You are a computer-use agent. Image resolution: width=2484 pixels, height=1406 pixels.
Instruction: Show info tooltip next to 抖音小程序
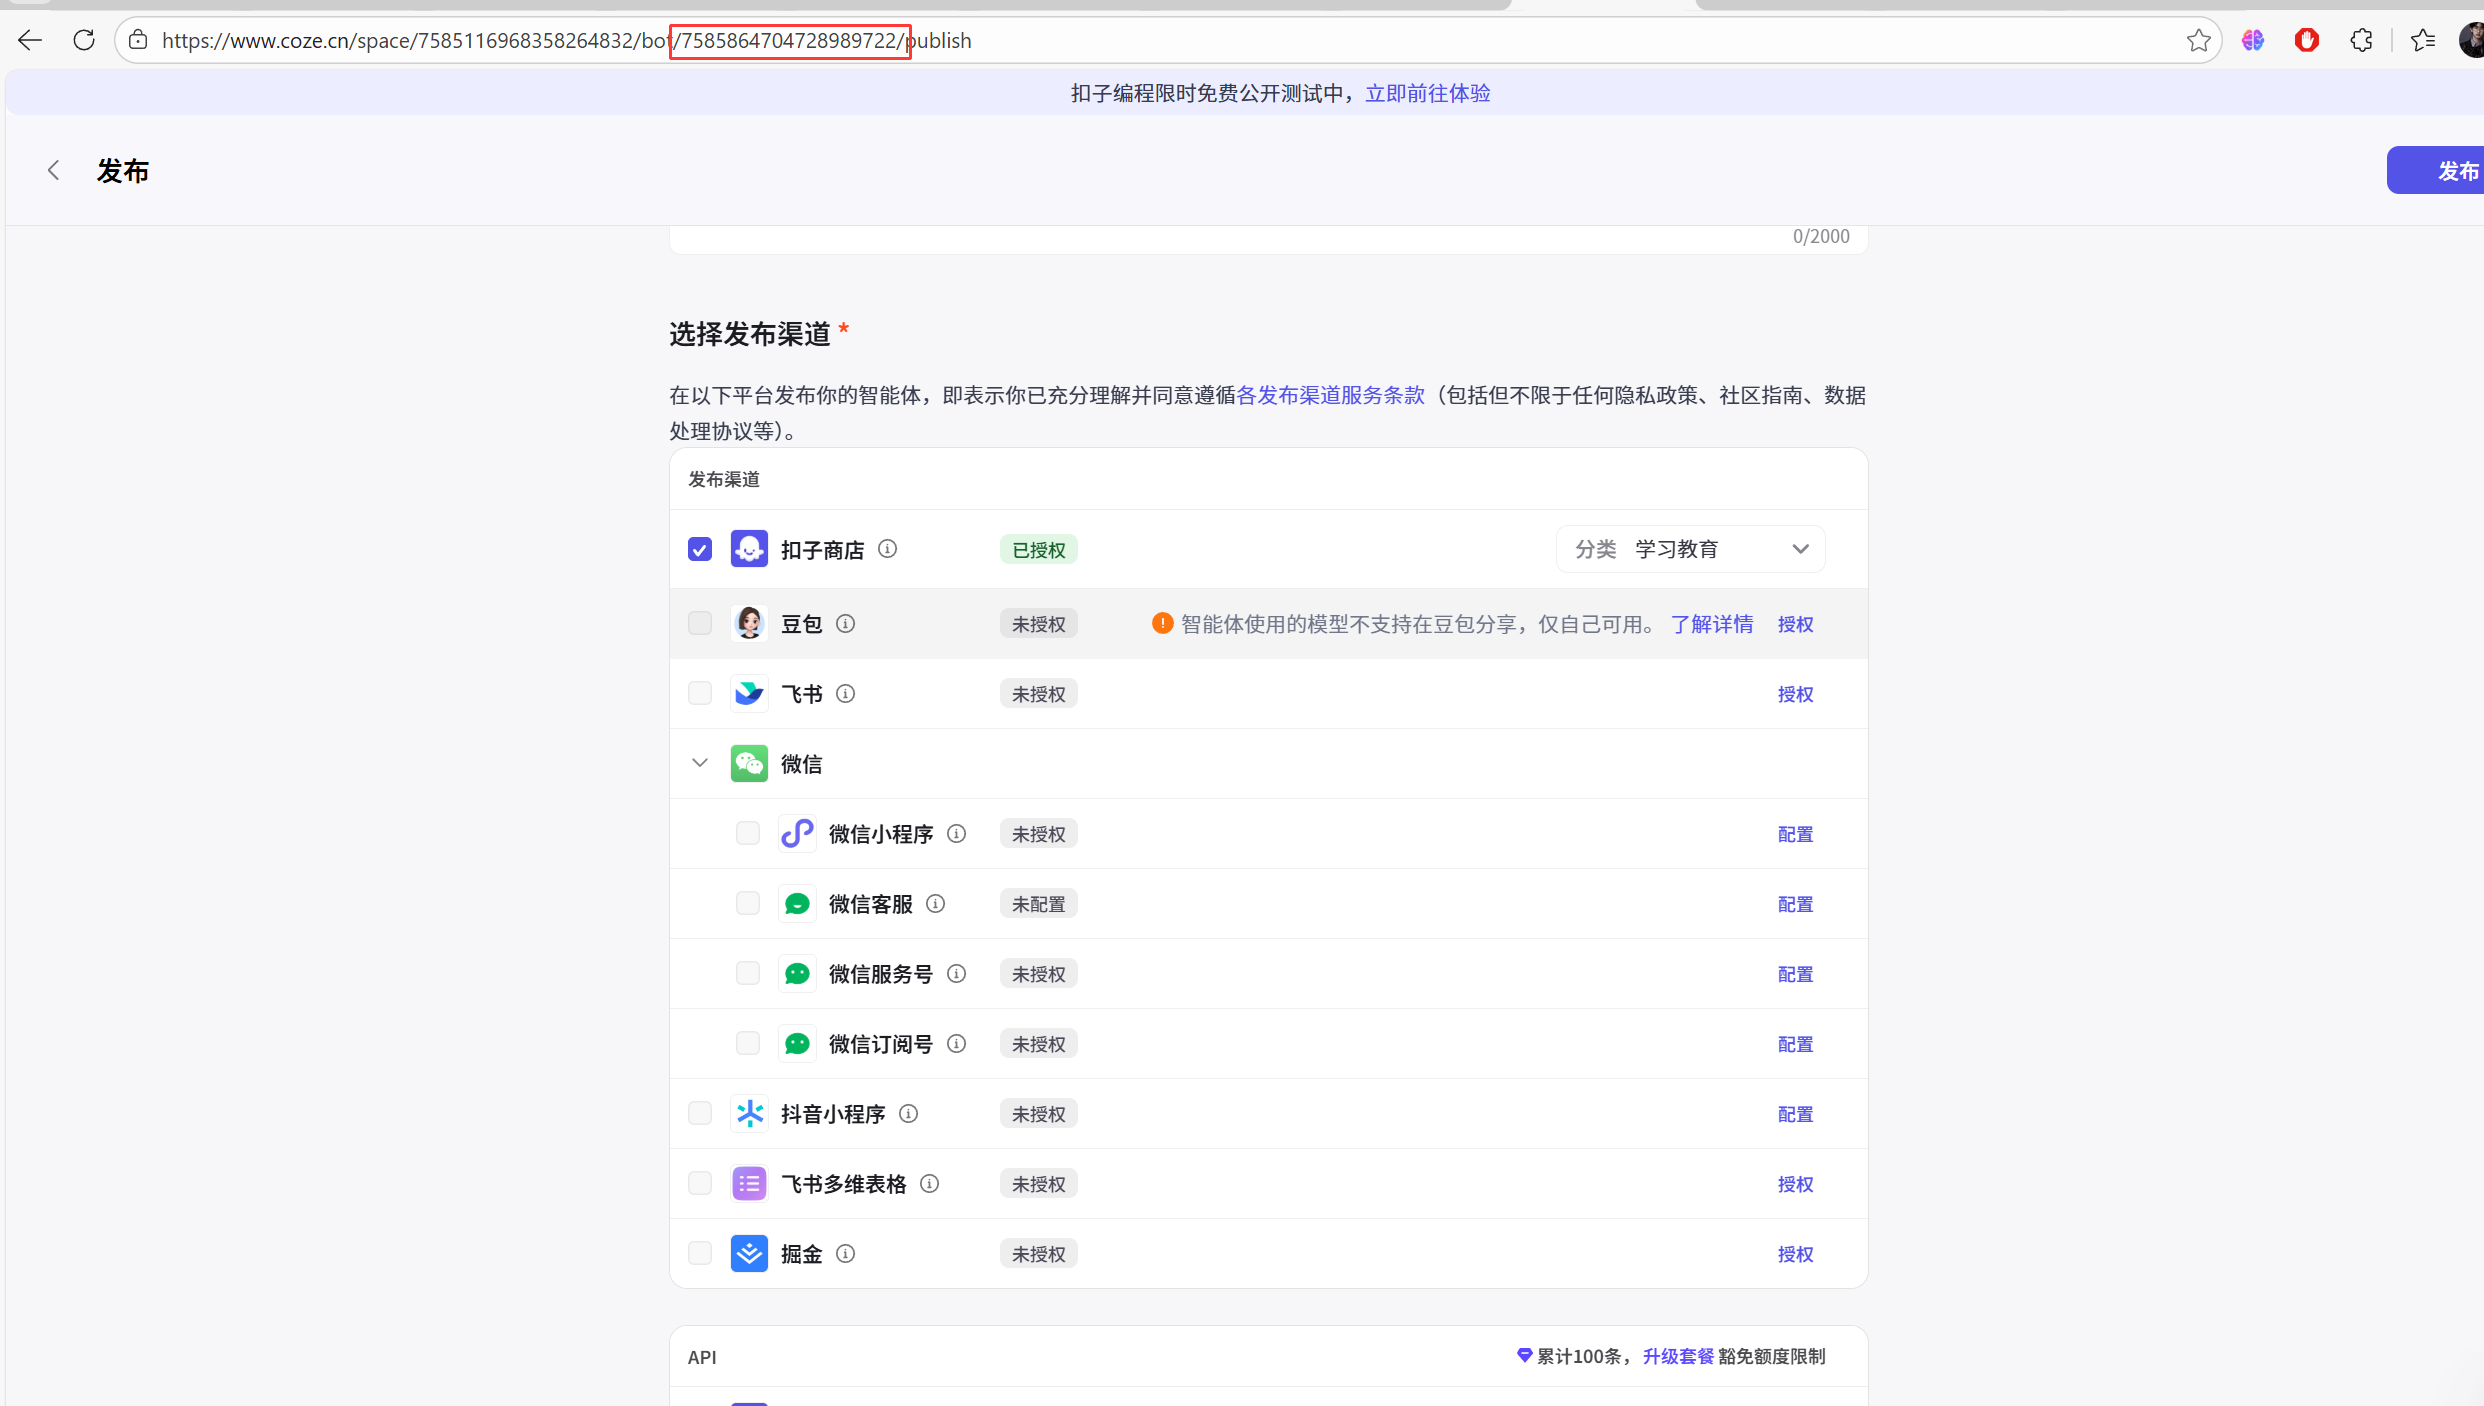(x=908, y=1114)
